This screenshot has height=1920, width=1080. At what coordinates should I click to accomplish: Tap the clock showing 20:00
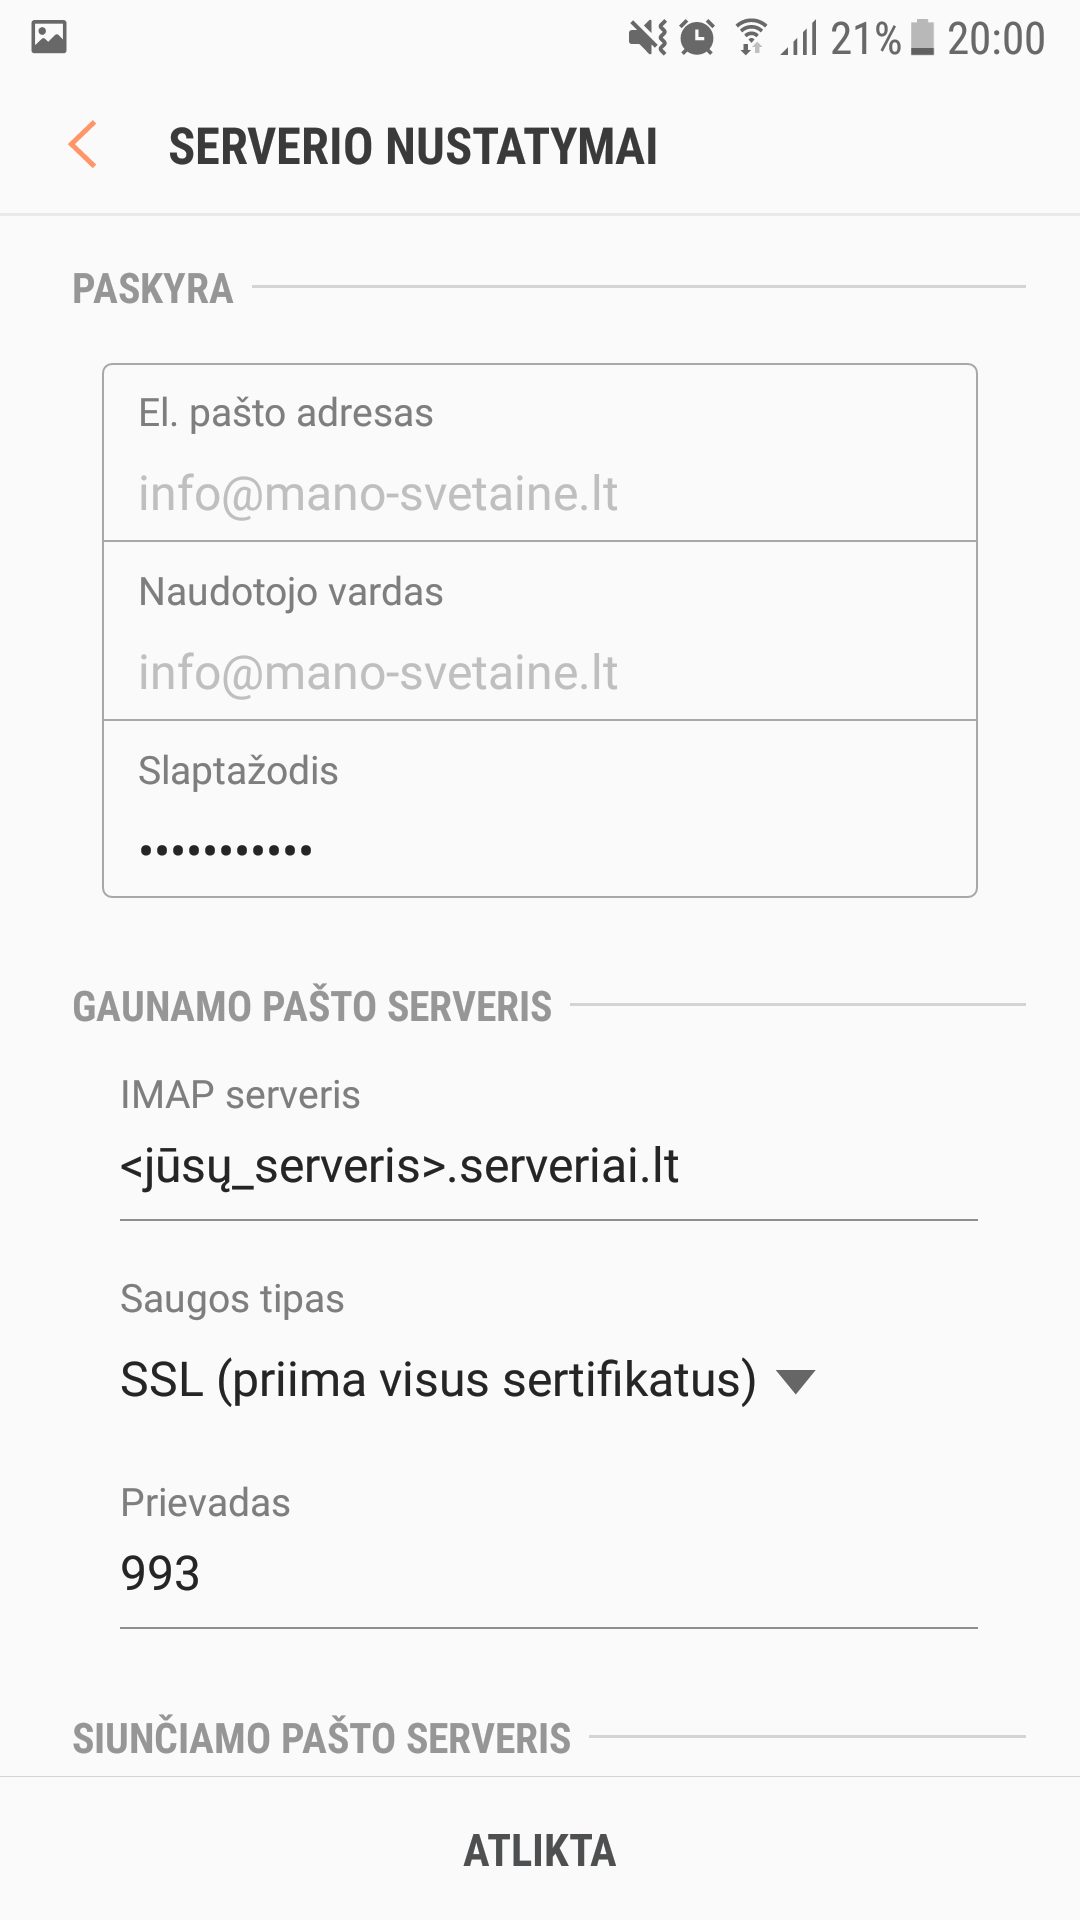click(x=996, y=39)
